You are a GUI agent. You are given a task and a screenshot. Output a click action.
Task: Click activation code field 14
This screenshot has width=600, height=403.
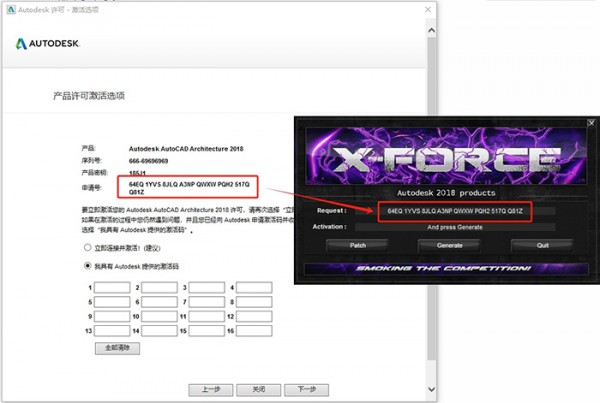point(159,331)
